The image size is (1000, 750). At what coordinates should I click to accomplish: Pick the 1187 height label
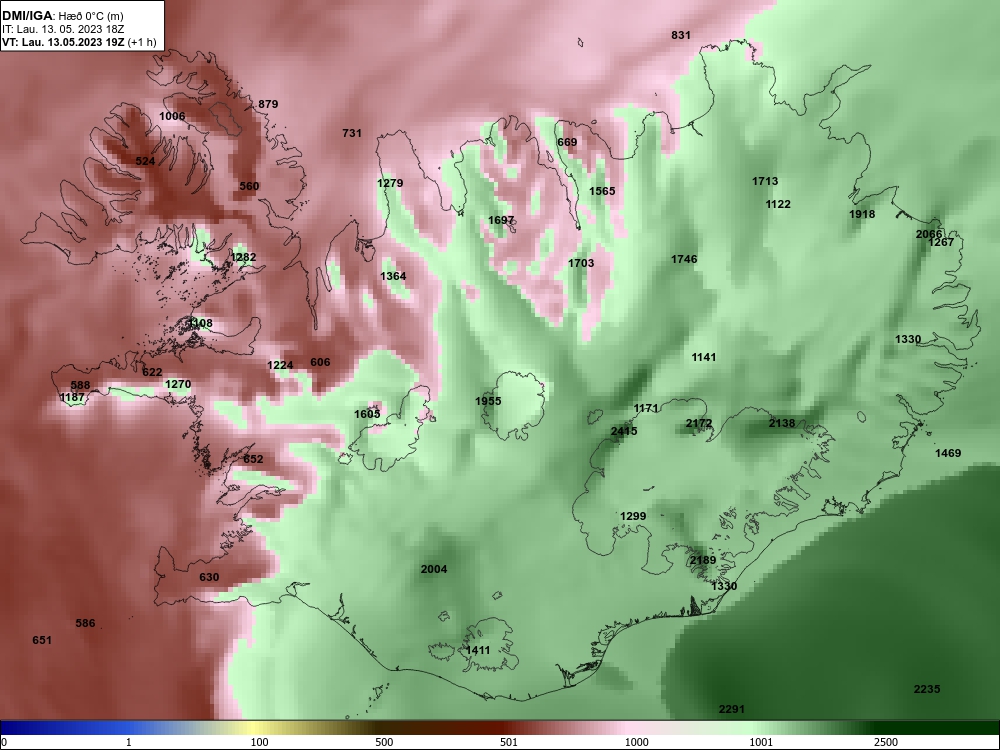pos(72,397)
